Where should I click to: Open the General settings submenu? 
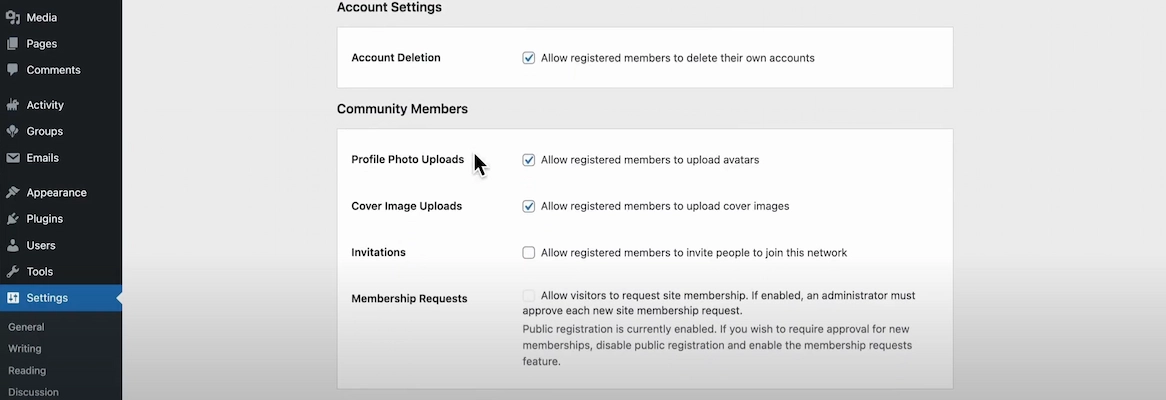pos(26,327)
